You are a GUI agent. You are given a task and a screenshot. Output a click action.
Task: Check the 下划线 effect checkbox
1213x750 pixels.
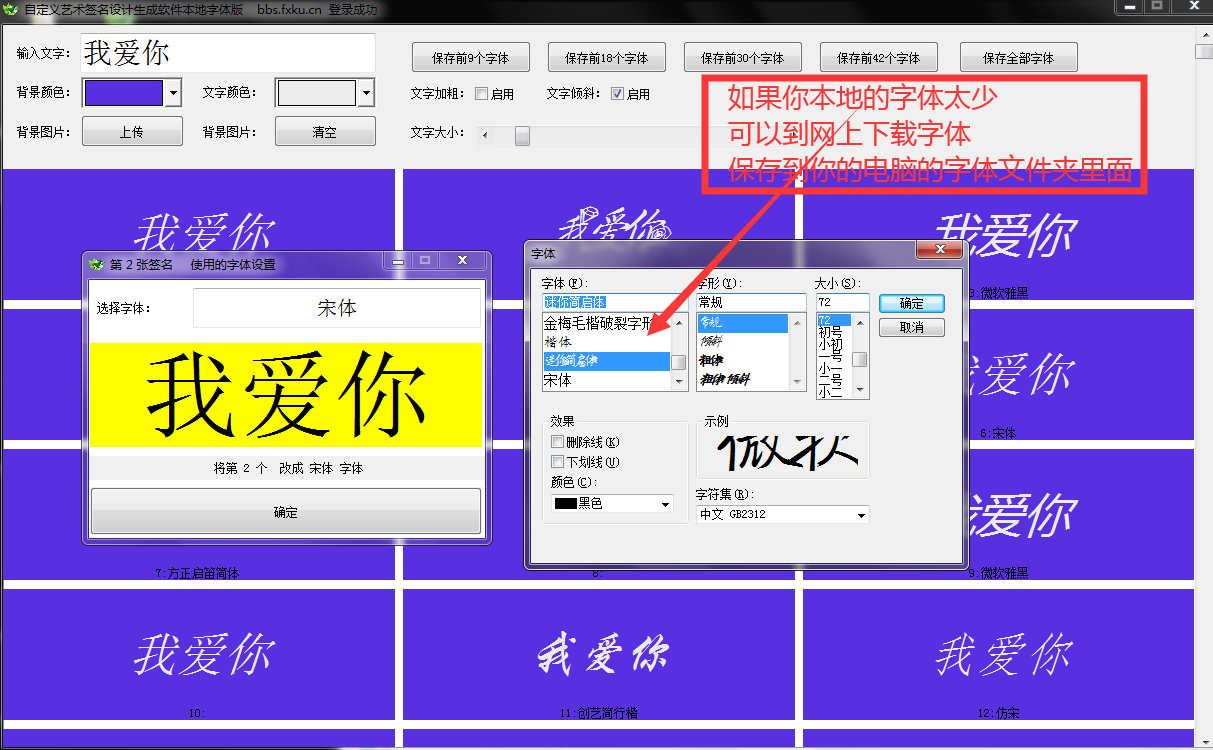558,462
